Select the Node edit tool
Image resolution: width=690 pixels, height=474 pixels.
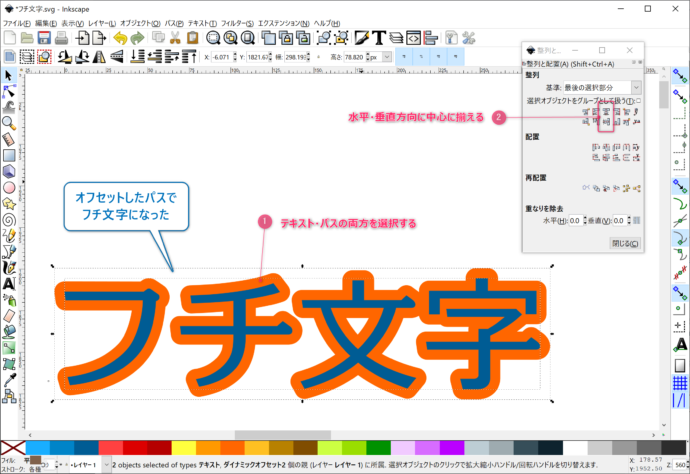(8, 92)
